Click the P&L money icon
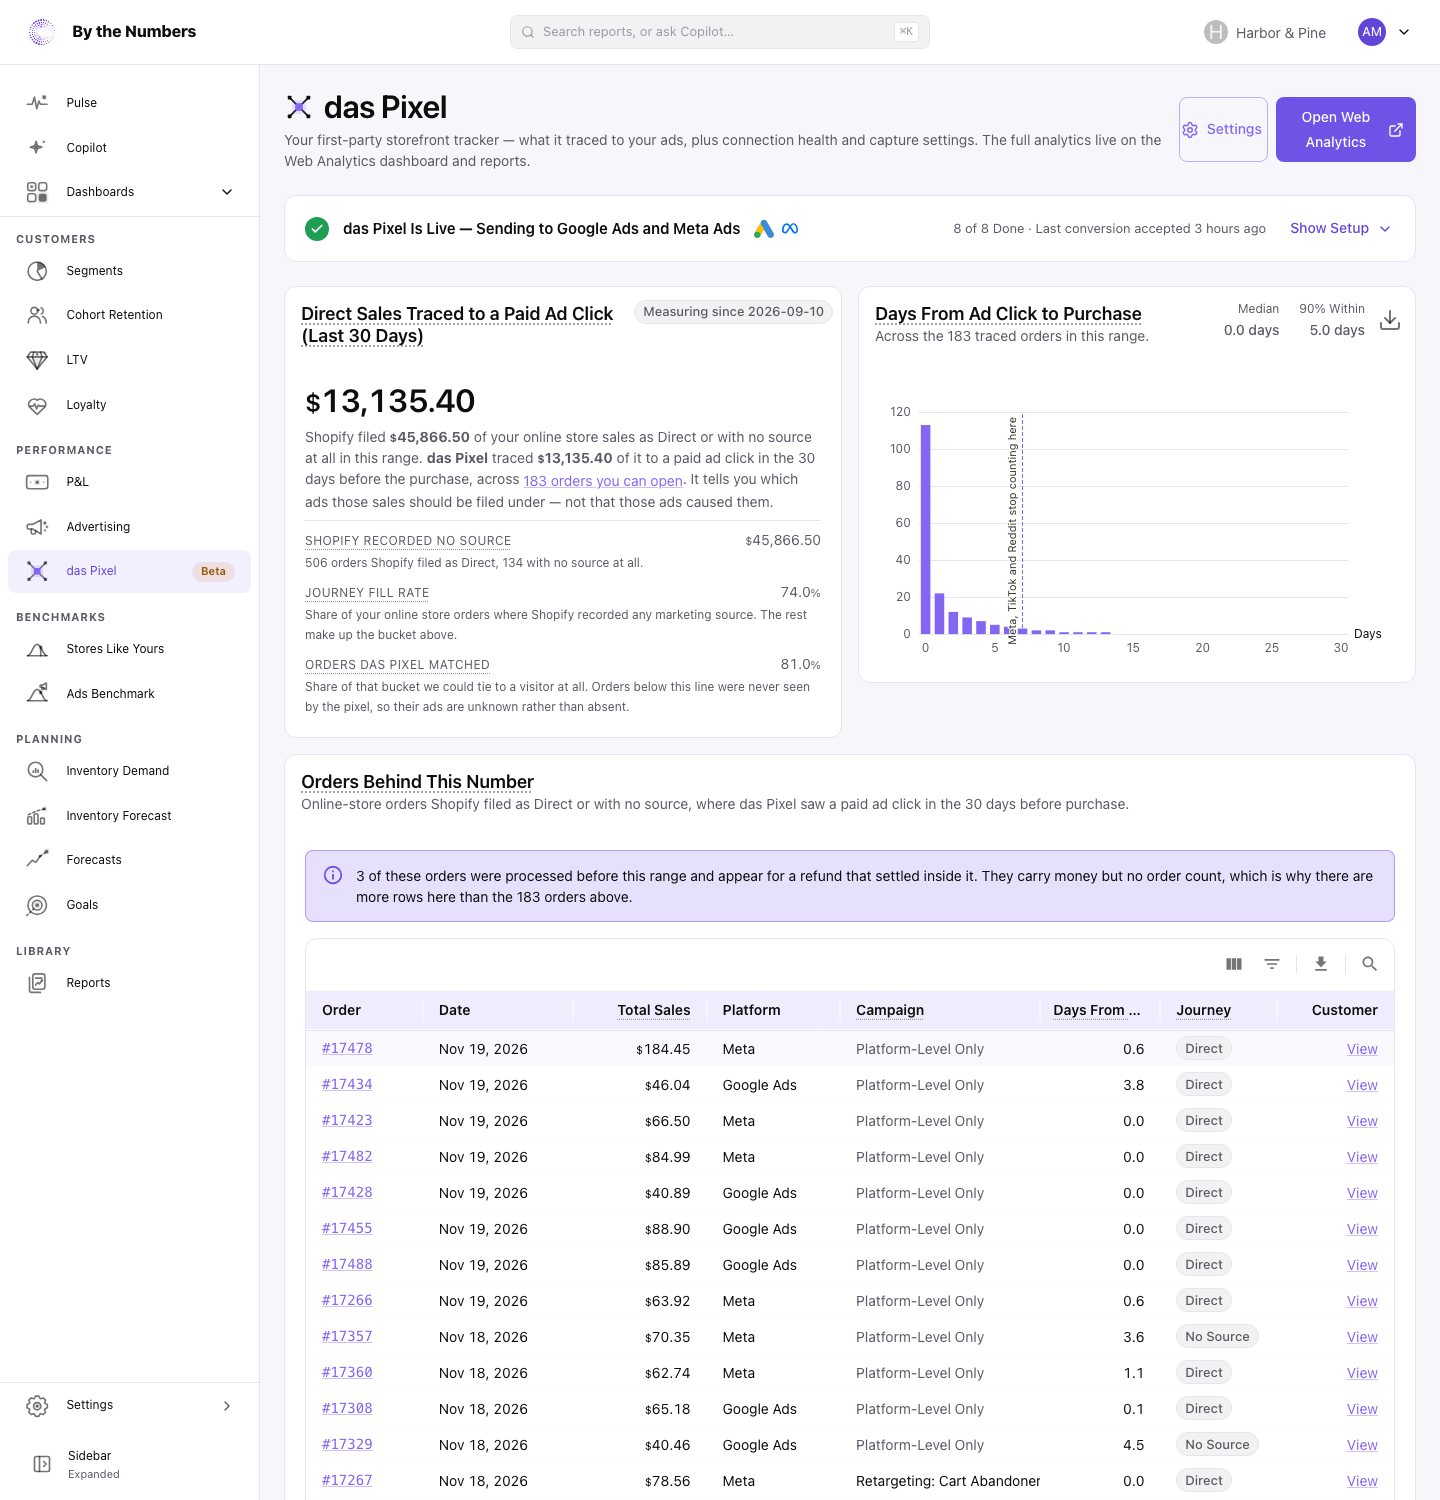This screenshot has height=1500, width=1440. point(37,482)
